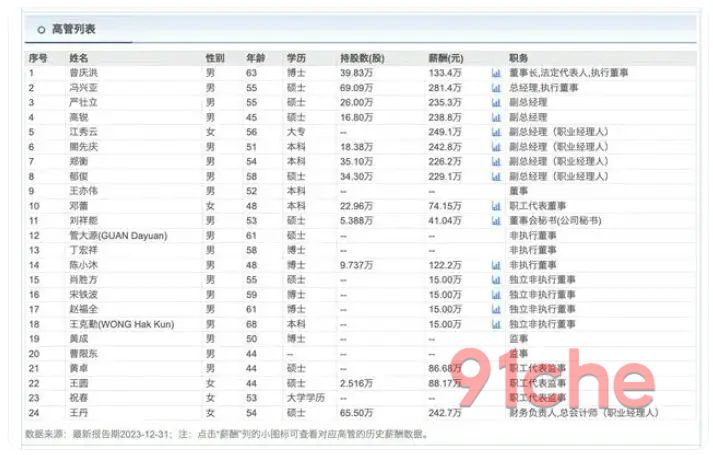Click the name 王丹 in row 24
The image size is (713, 455).
coord(78,412)
